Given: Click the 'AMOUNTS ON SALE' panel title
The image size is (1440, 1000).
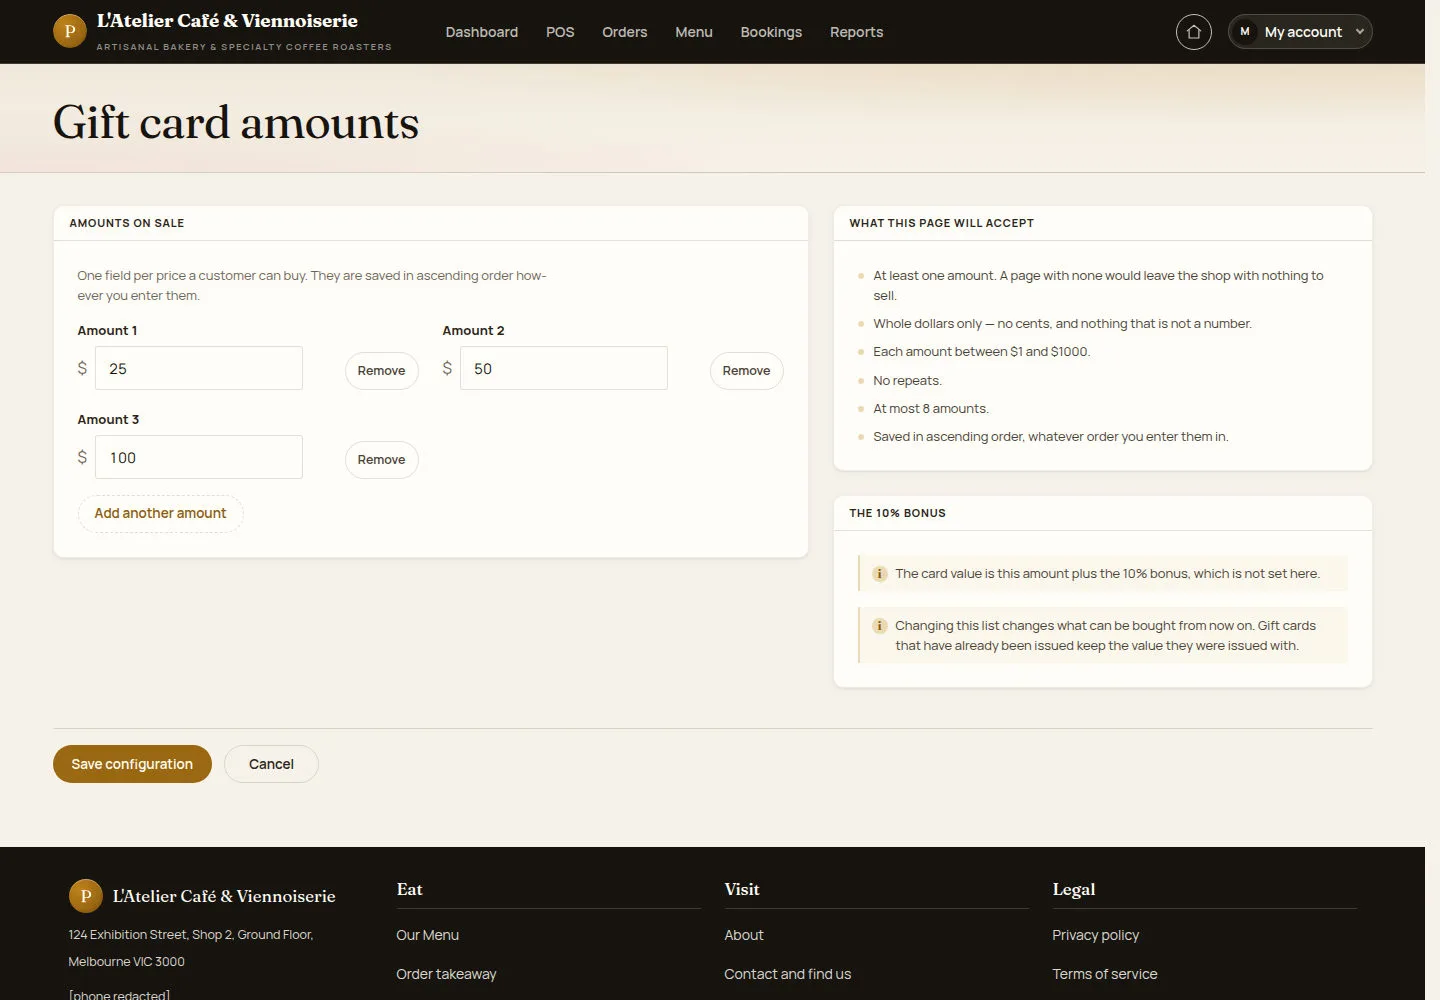Looking at the screenshot, I should click(127, 223).
